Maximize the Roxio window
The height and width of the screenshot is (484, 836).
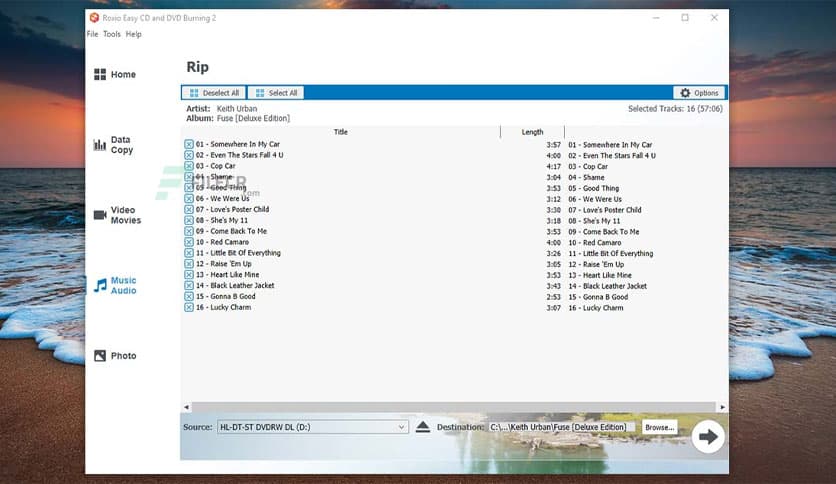click(685, 18)
